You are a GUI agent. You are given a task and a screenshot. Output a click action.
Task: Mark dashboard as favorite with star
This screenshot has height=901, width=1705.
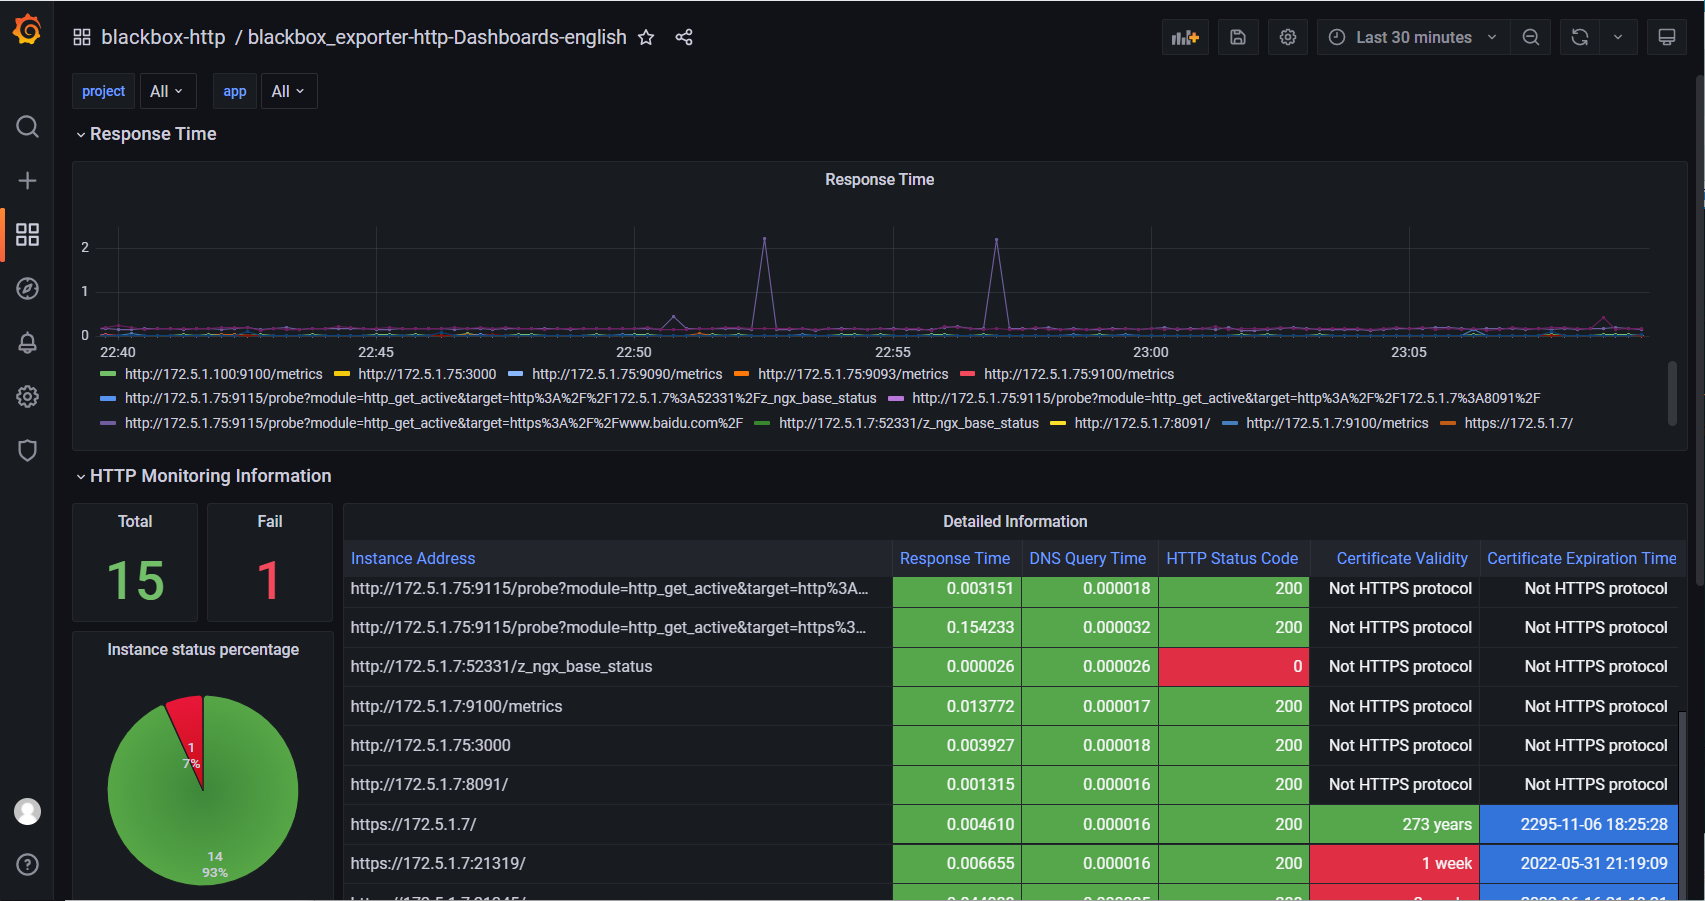646,37
